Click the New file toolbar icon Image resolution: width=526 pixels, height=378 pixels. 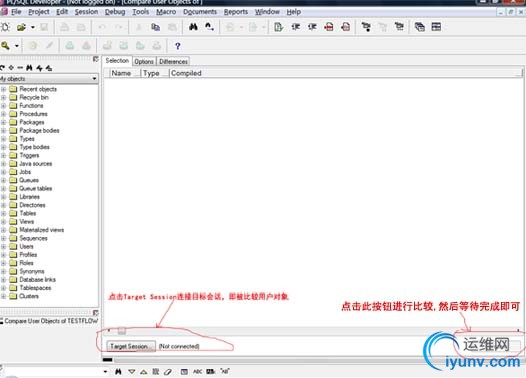click(x=6, y=27)
